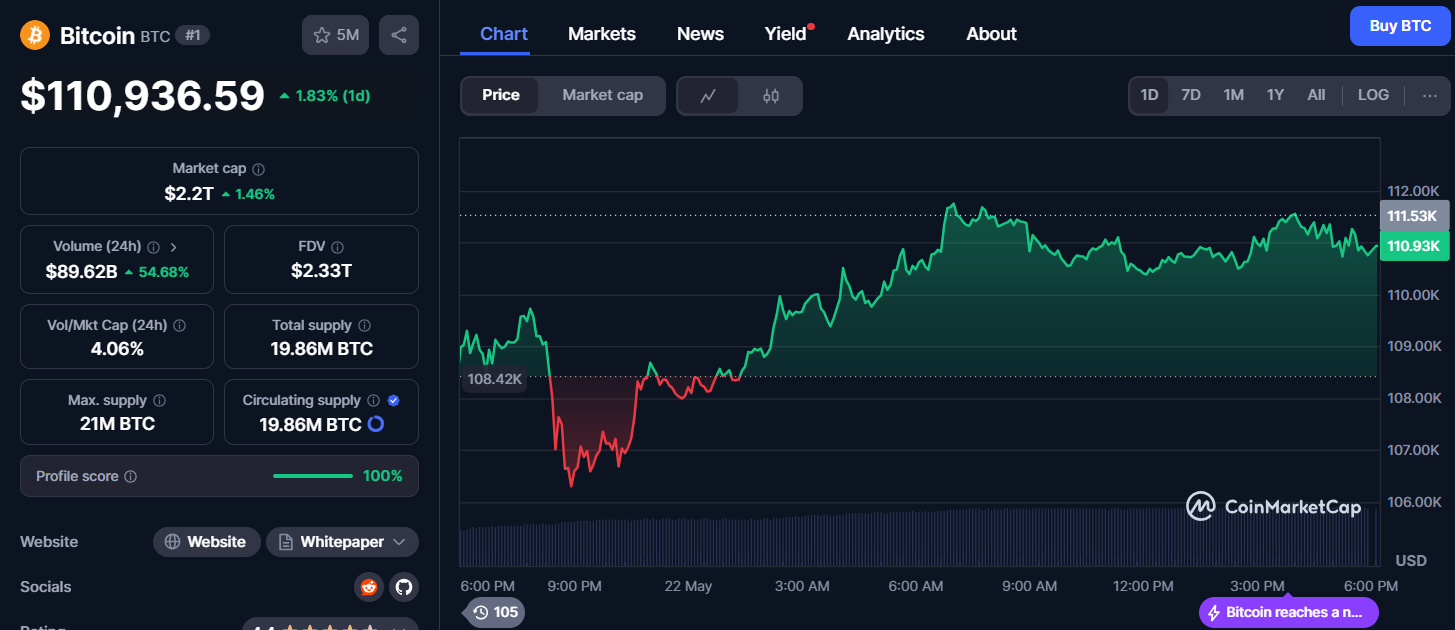Click the circulating supply ring indicator

(376, 424)
